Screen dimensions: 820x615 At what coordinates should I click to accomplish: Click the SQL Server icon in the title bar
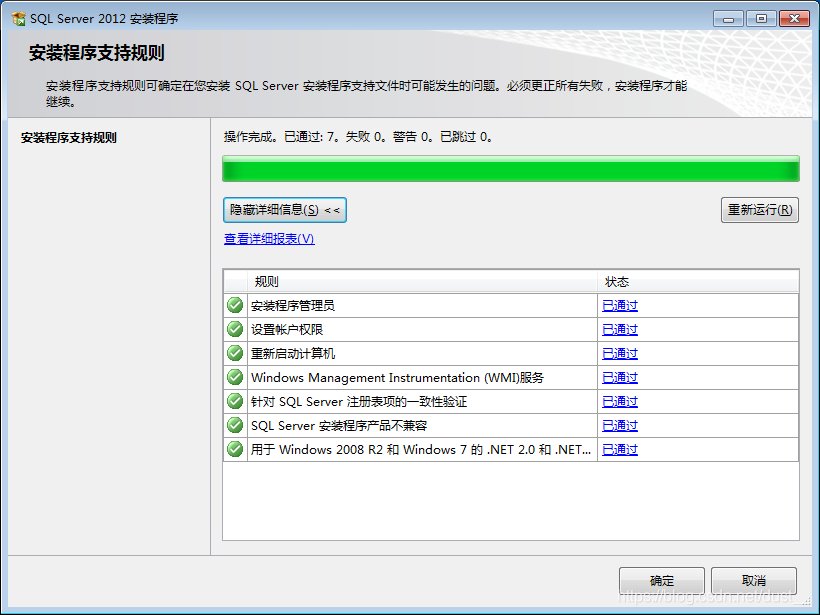tap(16, 17)
